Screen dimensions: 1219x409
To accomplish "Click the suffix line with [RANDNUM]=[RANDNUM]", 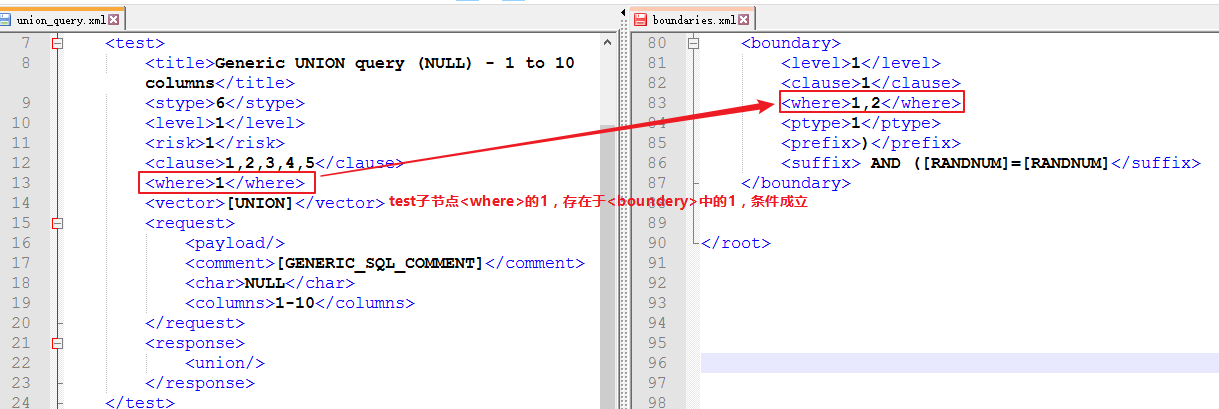I will coord(990,163).
